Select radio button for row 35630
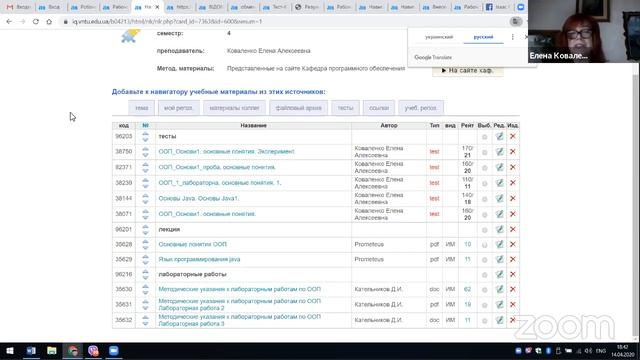640x360 pixels. pos(484,290)
